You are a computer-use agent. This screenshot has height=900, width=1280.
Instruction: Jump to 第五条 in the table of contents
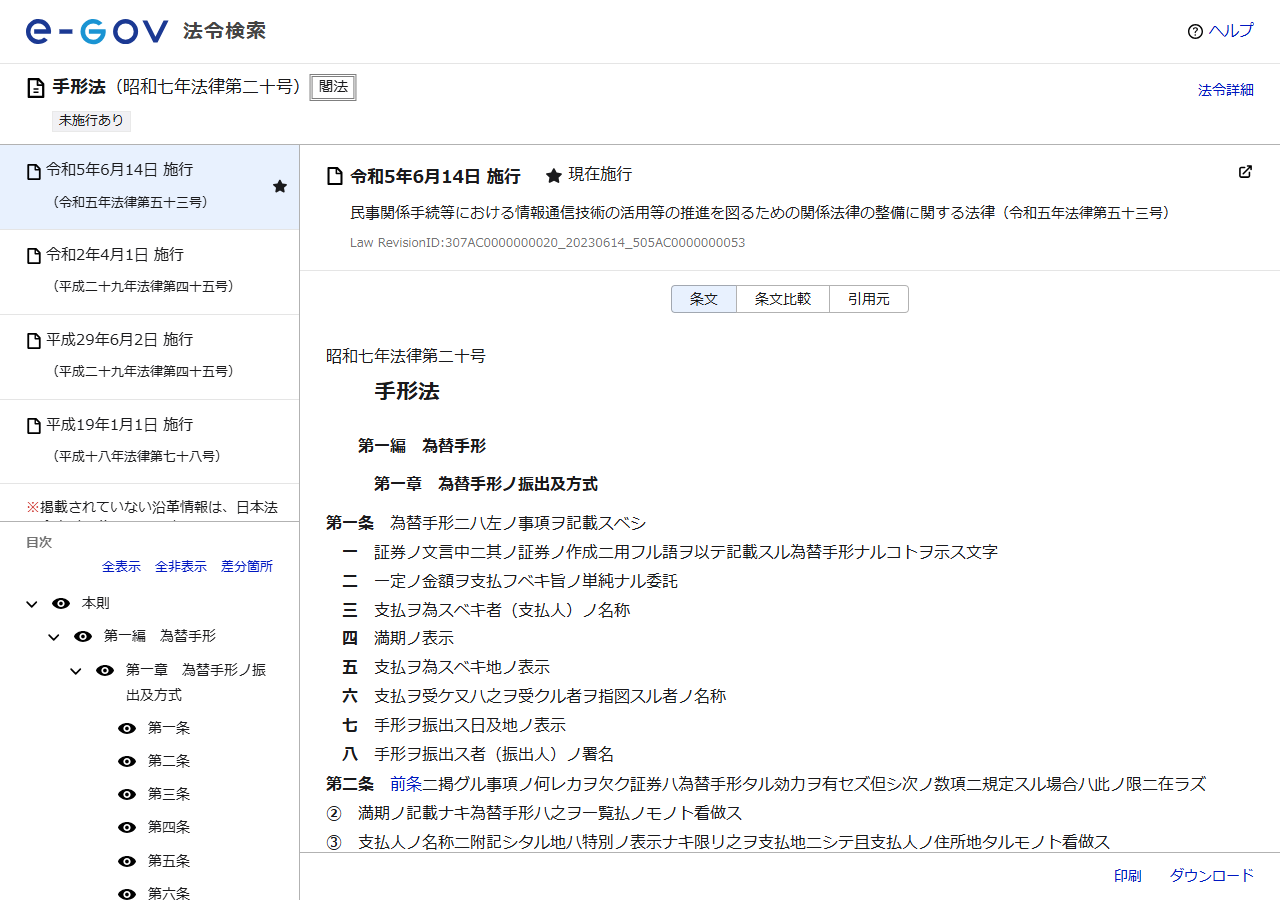point(169,861)
